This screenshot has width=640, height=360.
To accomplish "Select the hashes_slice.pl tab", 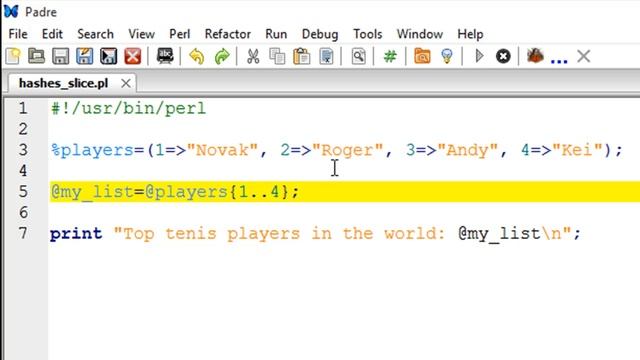I will click(64, 83).
